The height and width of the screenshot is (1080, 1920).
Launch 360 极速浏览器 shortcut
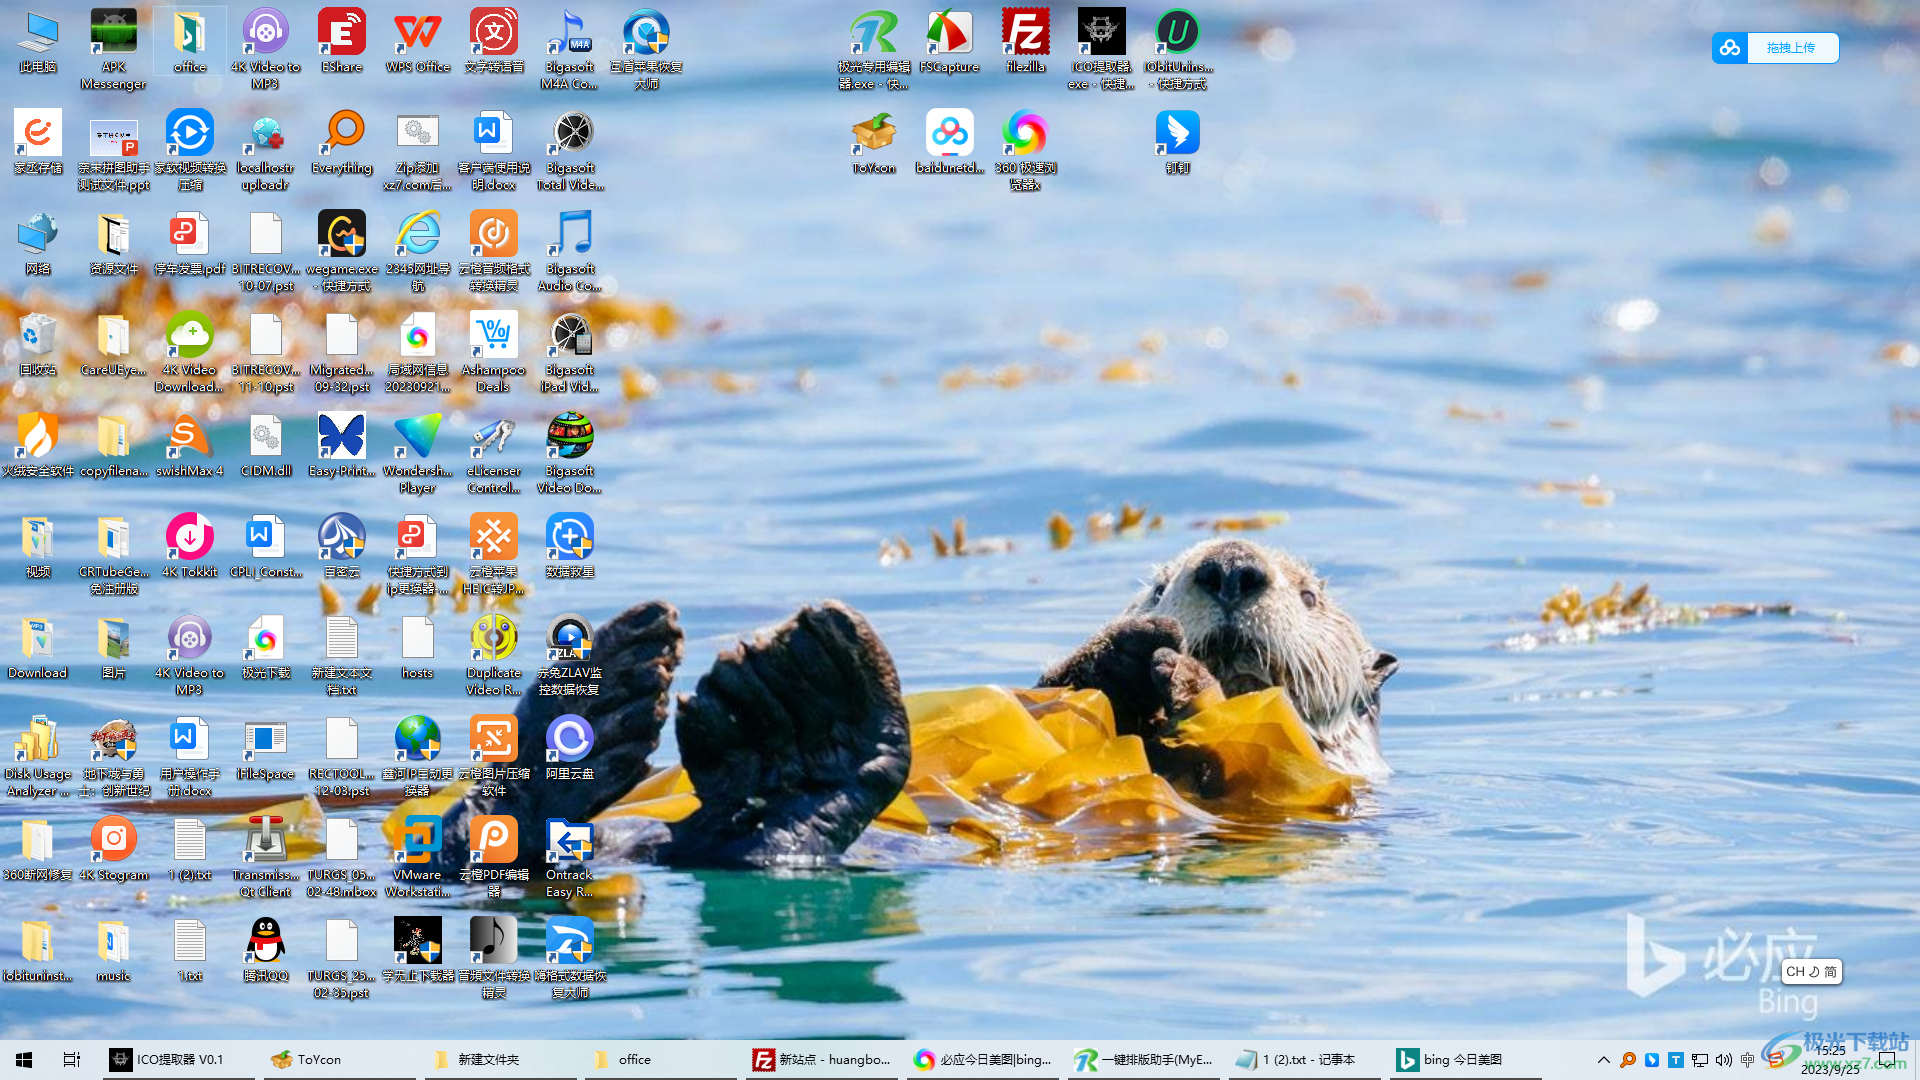pyautogui.click(x=1025, y=149)
